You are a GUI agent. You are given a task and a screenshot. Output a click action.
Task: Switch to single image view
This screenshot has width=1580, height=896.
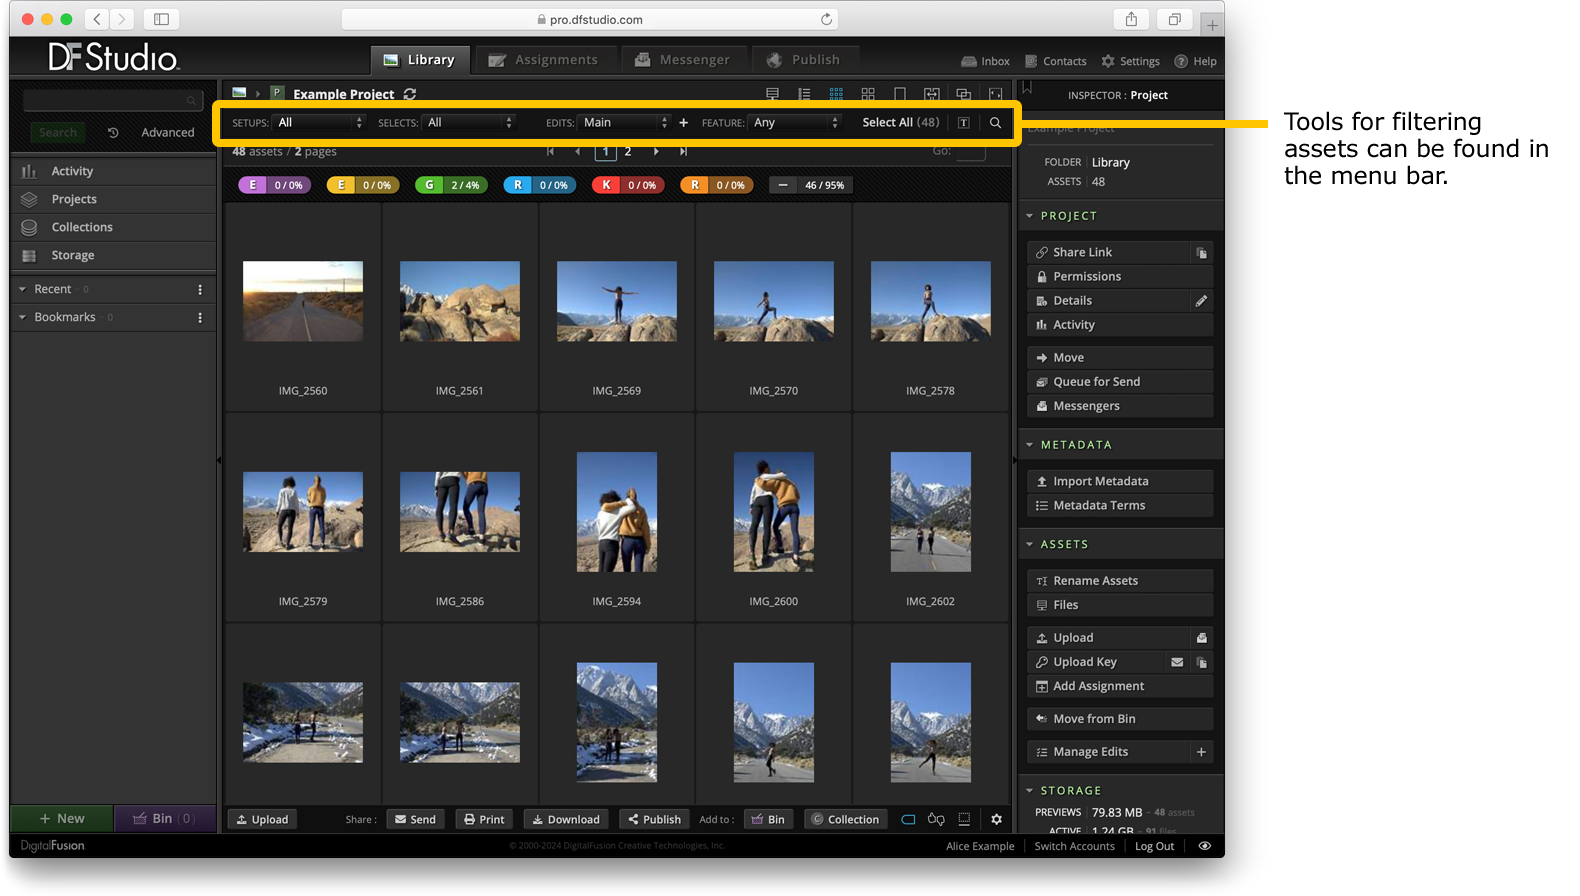(x=900, y=94)
